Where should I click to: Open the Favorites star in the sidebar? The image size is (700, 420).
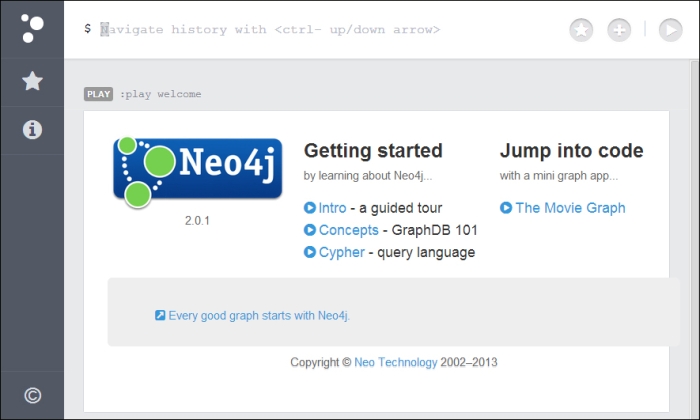[32, 81]
